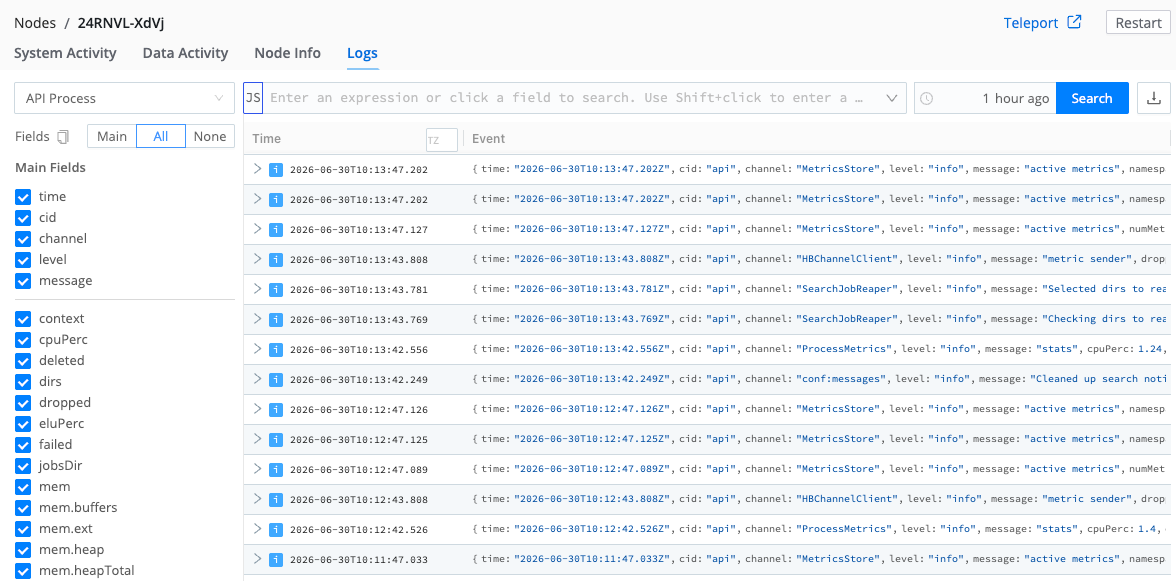Click the Search button
Image resolution: width=1176 pixels, height=581 pixels.
pos(1092,98)
